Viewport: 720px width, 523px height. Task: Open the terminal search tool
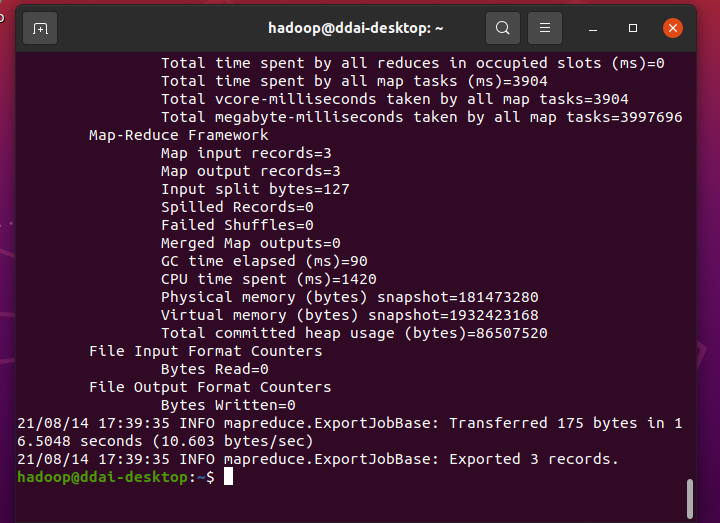tap(503, 28)
